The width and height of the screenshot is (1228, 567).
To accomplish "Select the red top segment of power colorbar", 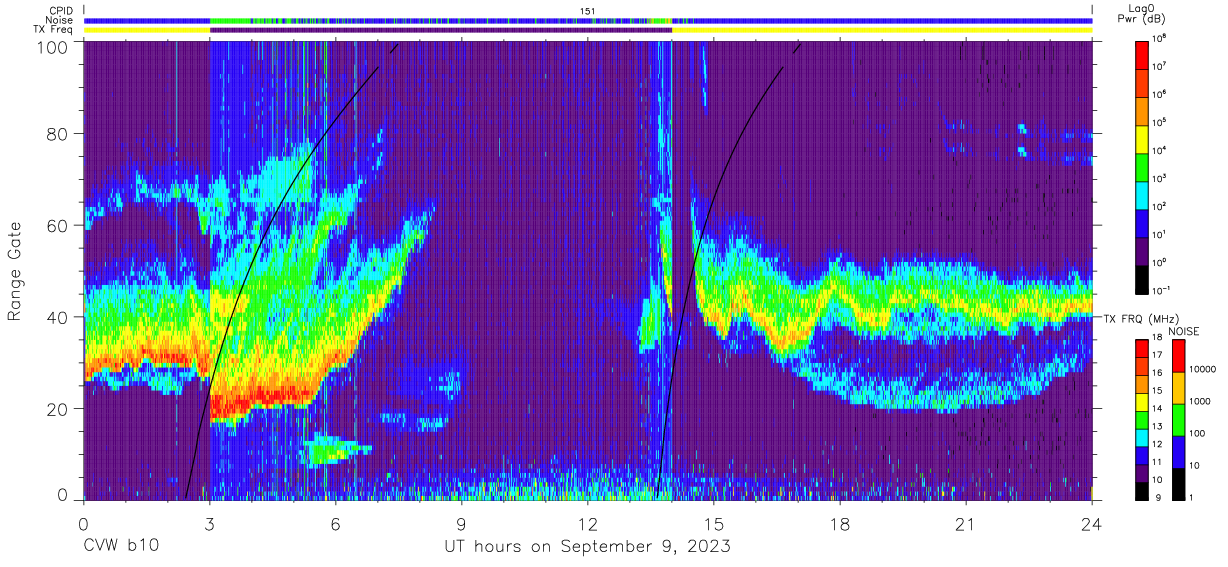I will point(1143,53).
